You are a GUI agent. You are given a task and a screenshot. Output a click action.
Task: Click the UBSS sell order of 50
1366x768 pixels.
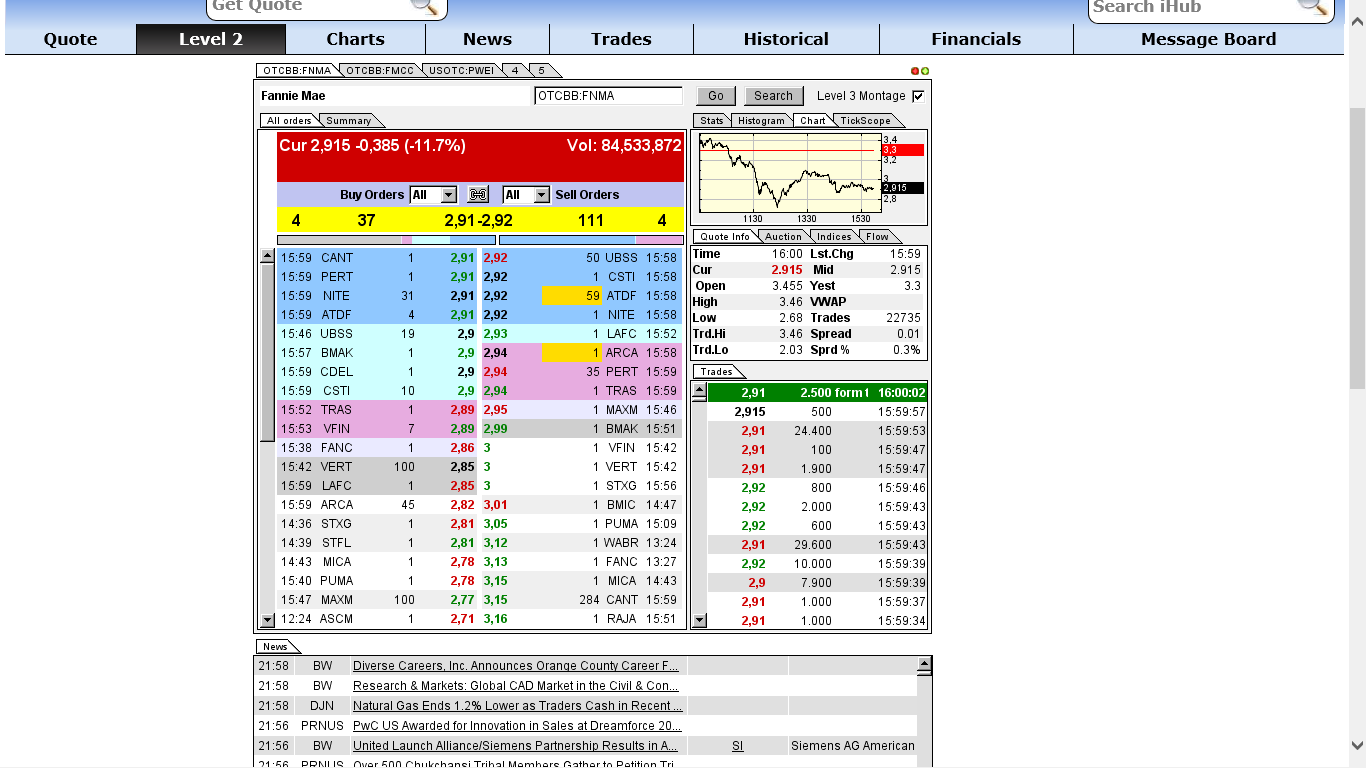pyautogui.click(x=583, y=258)
